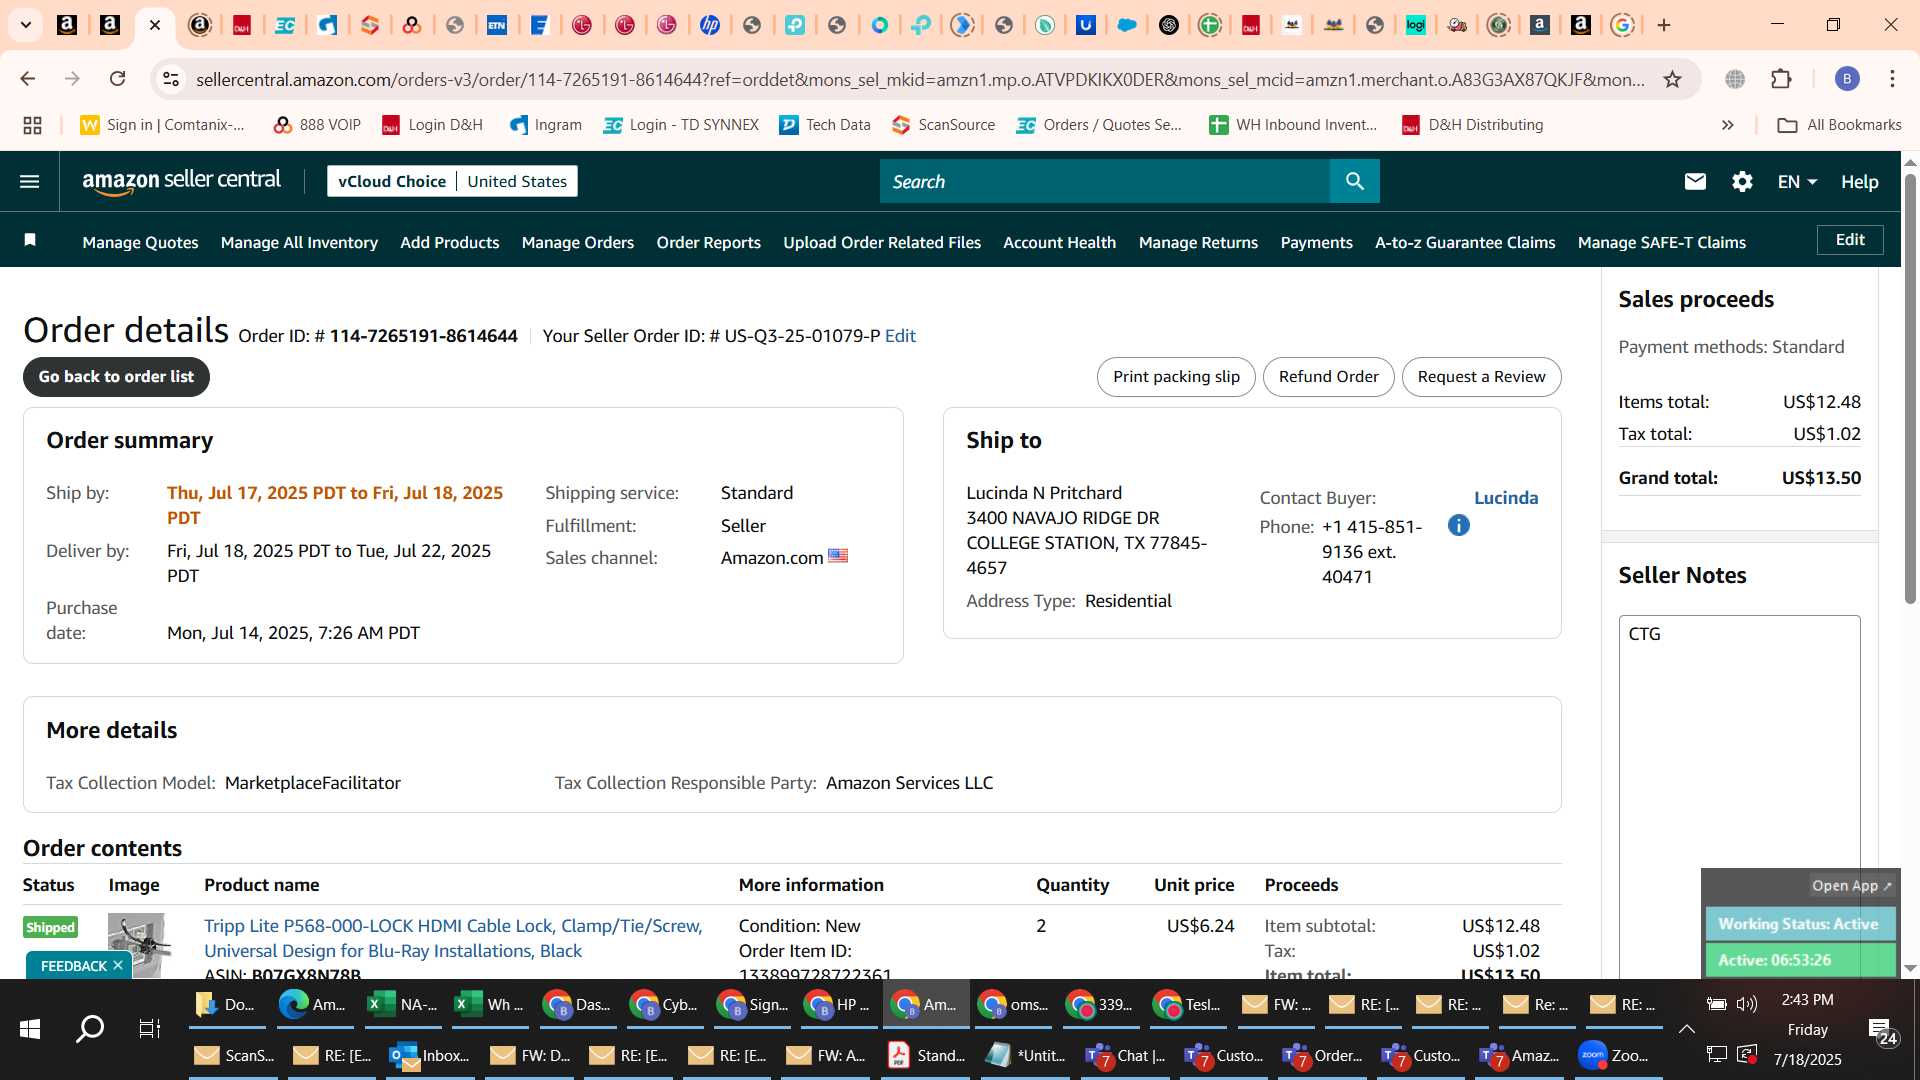Click the browser address bar URL

(x=920, y=79)
